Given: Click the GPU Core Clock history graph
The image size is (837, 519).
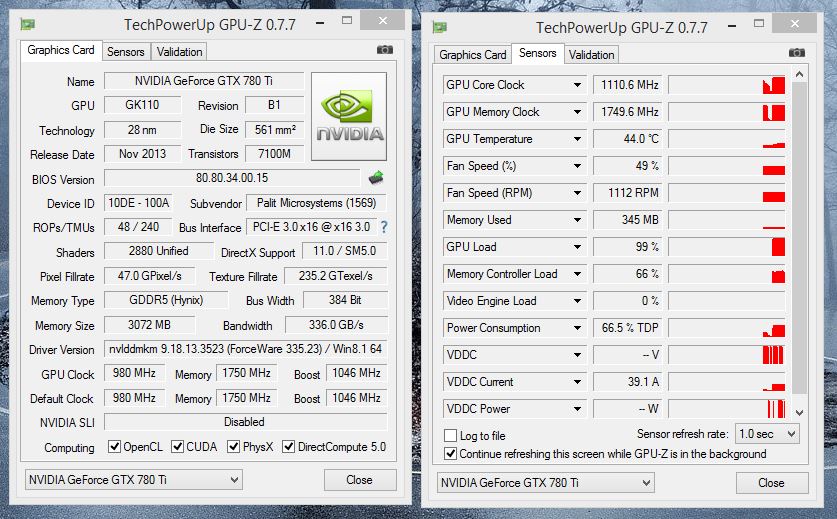Looking at the screenshot, I should (727, 85).
